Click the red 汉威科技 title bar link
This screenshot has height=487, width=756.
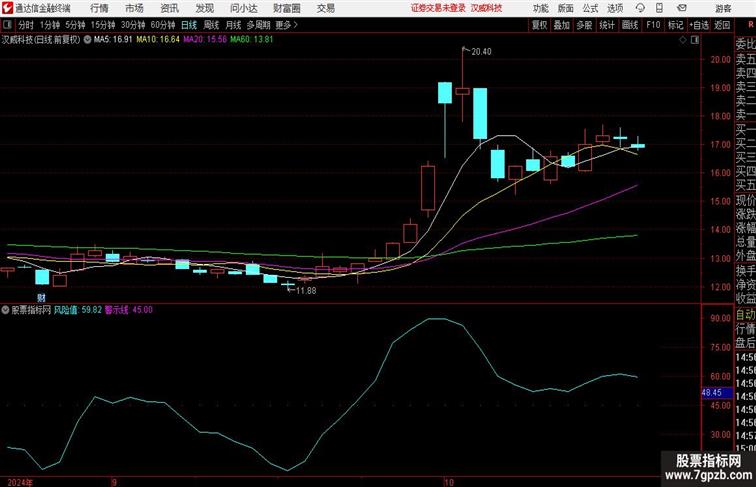point(486,8)
